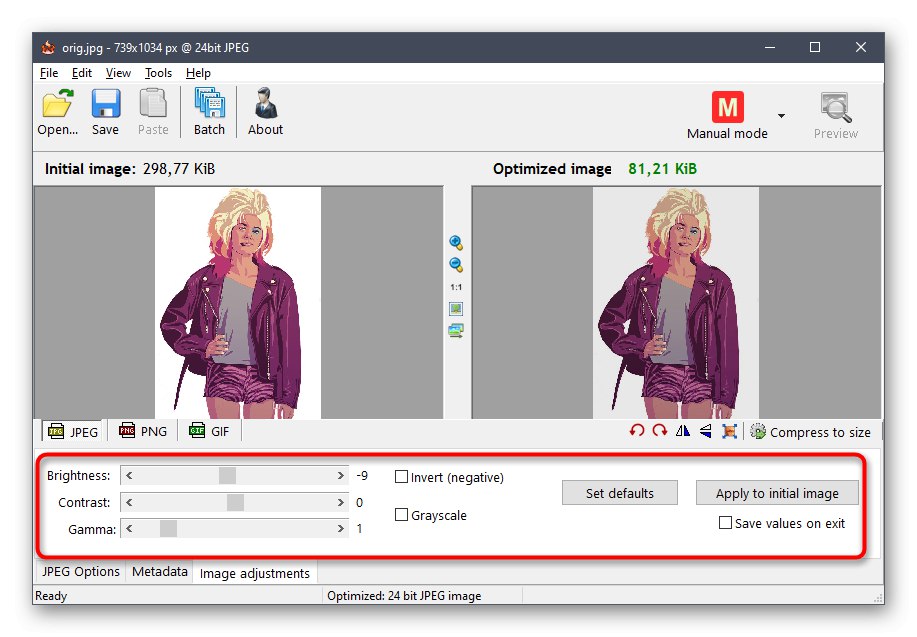This screenshot has height=637, width=917.
Task: Click the app icon in the title bar
Action: 48,47
